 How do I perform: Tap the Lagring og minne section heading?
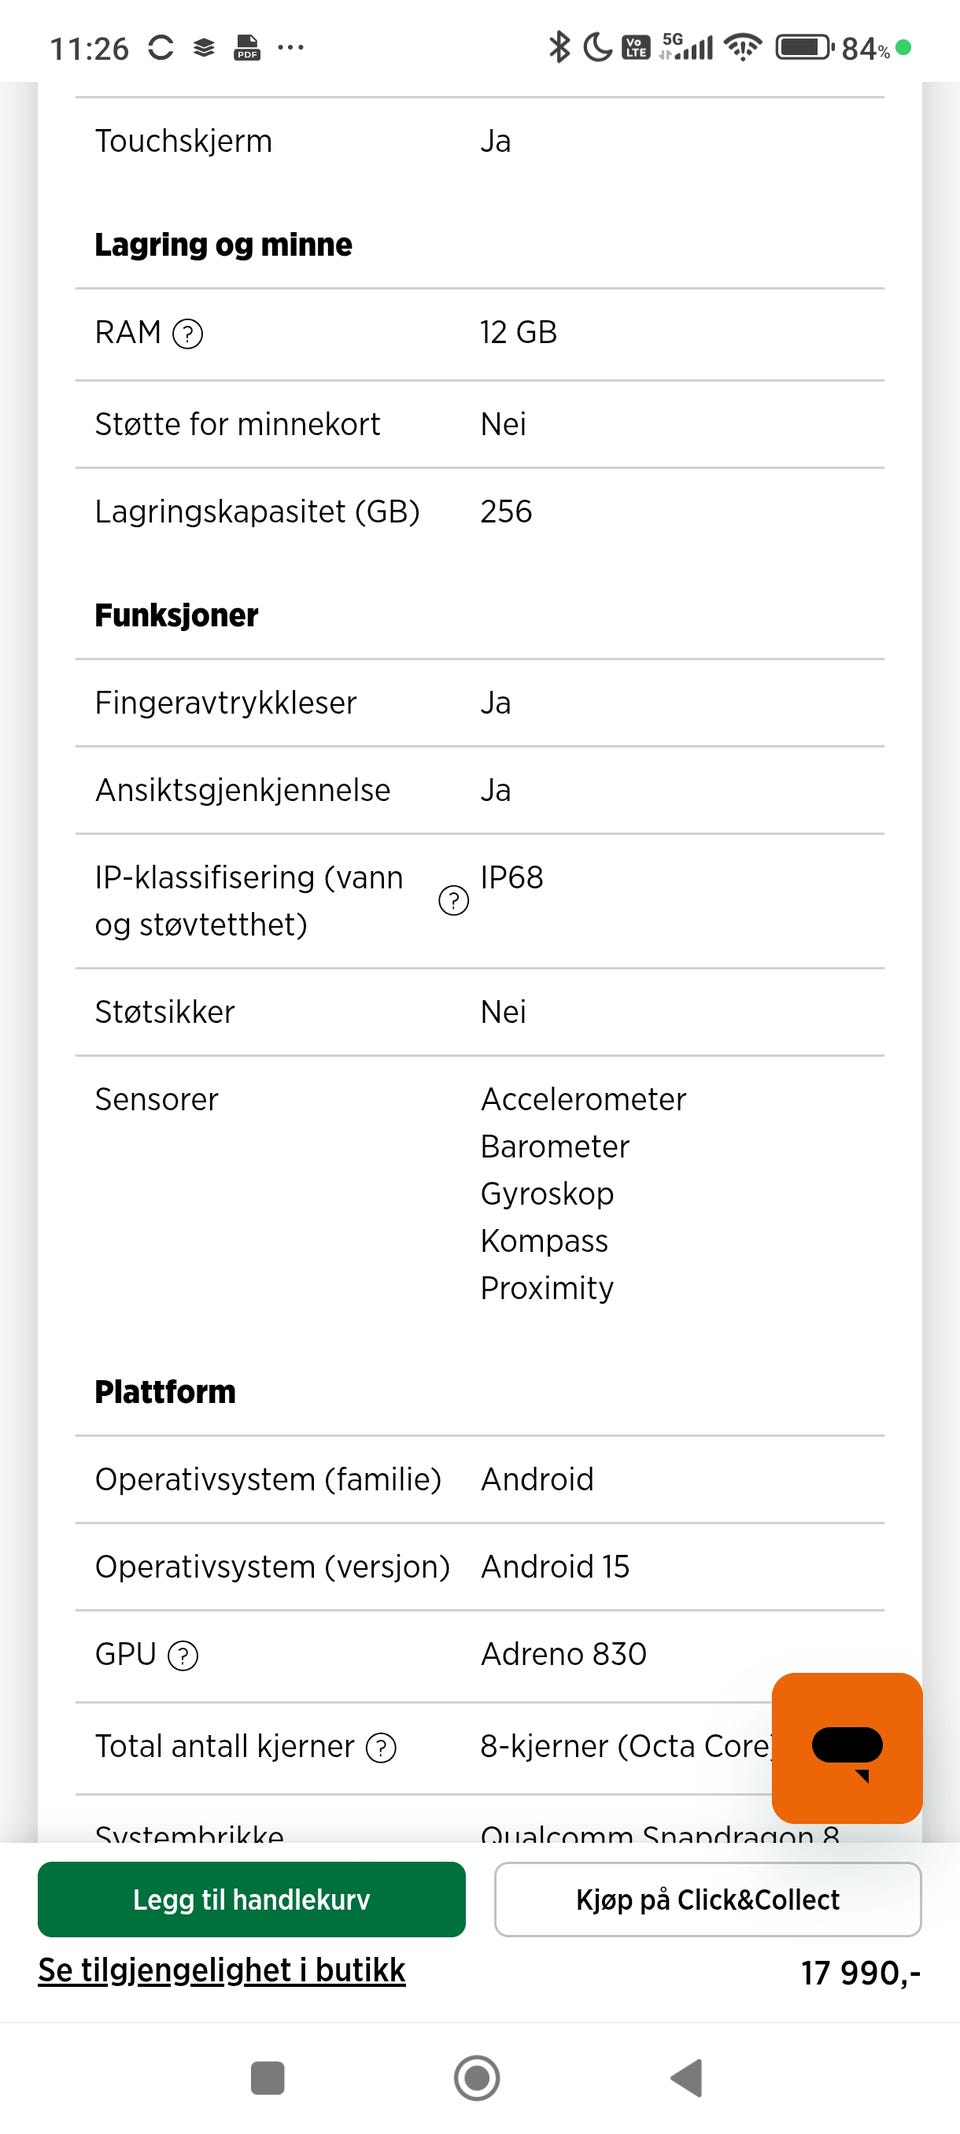pyautogui.click(x=223, y=245)
